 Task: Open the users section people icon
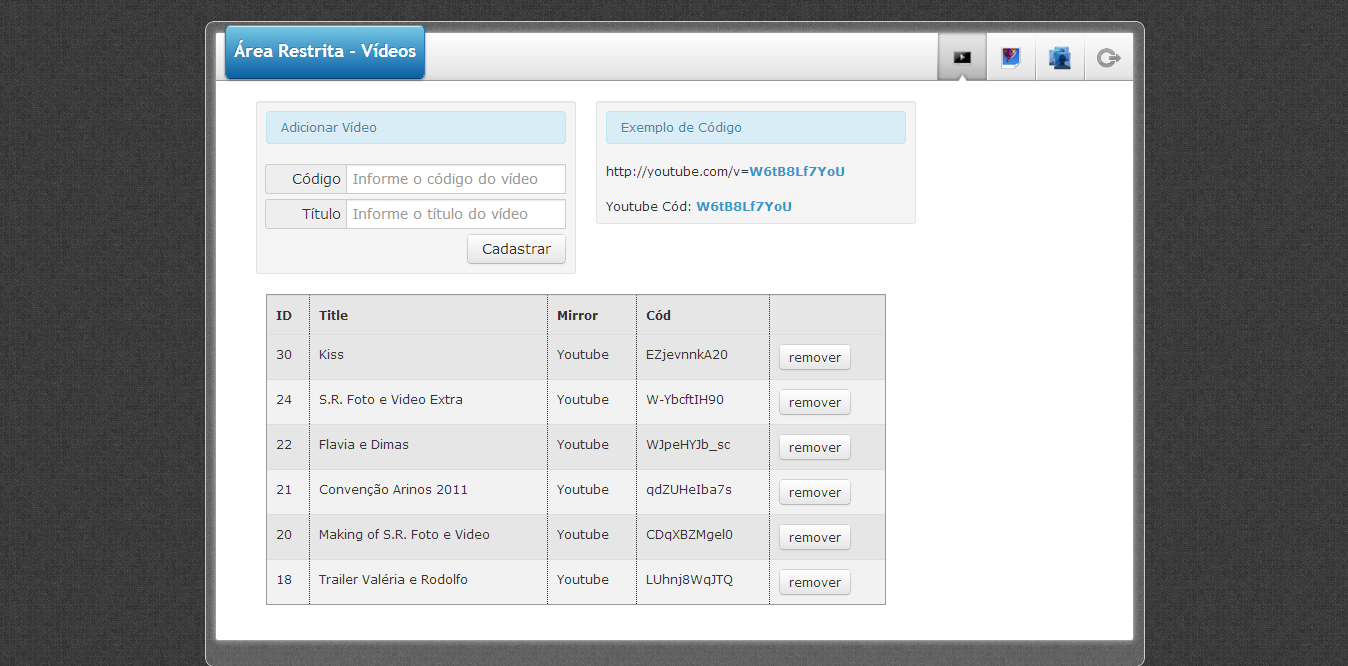click(1060, 57)
